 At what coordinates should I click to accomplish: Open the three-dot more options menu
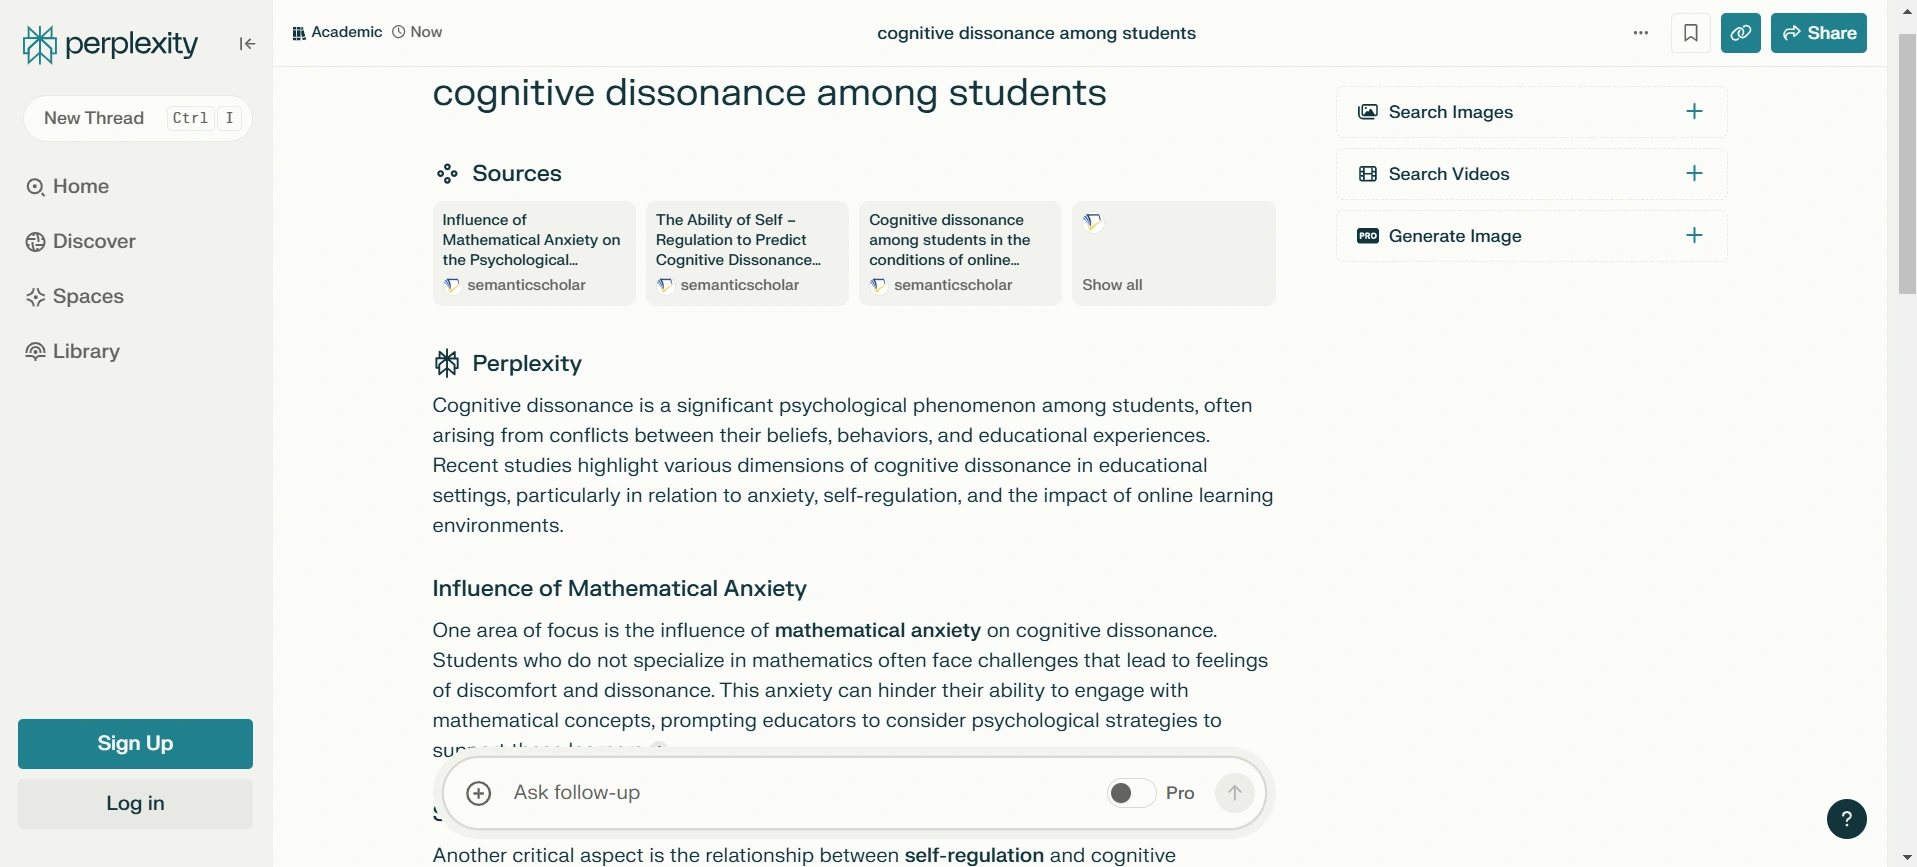click(1641, 33)
